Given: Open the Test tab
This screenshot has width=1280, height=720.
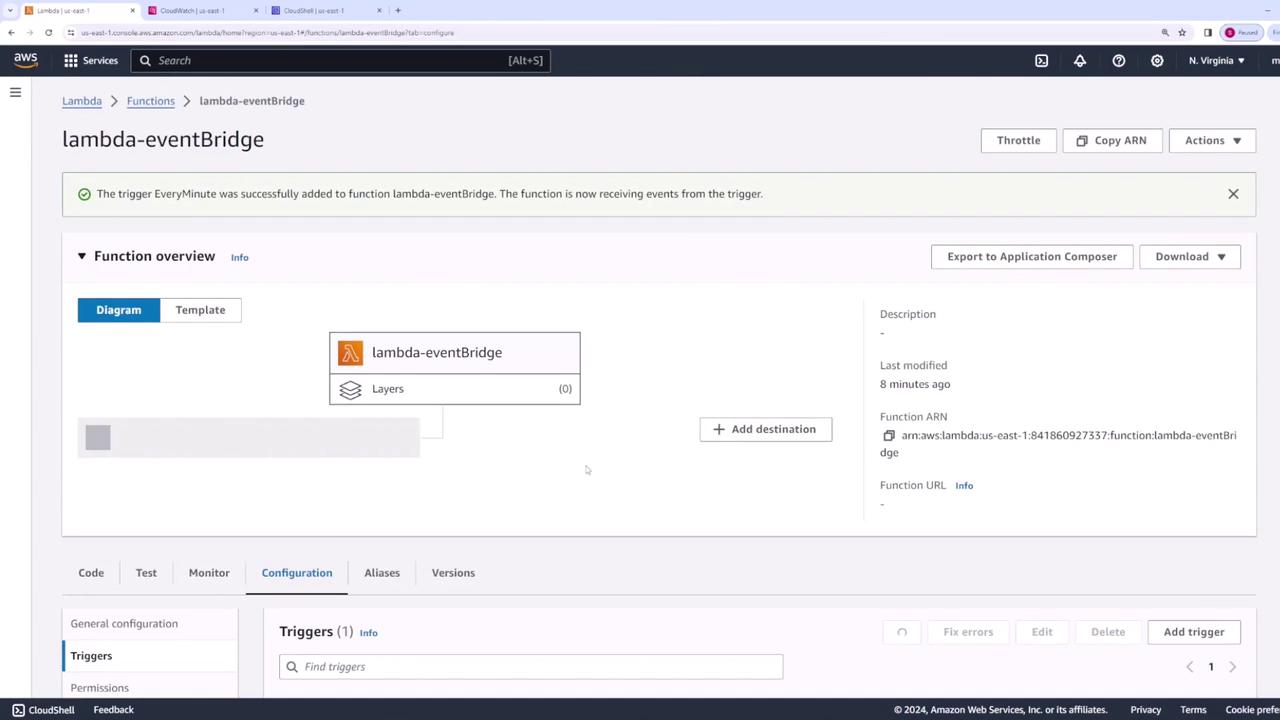Looking at the screenshot, I should coord(146,573).
